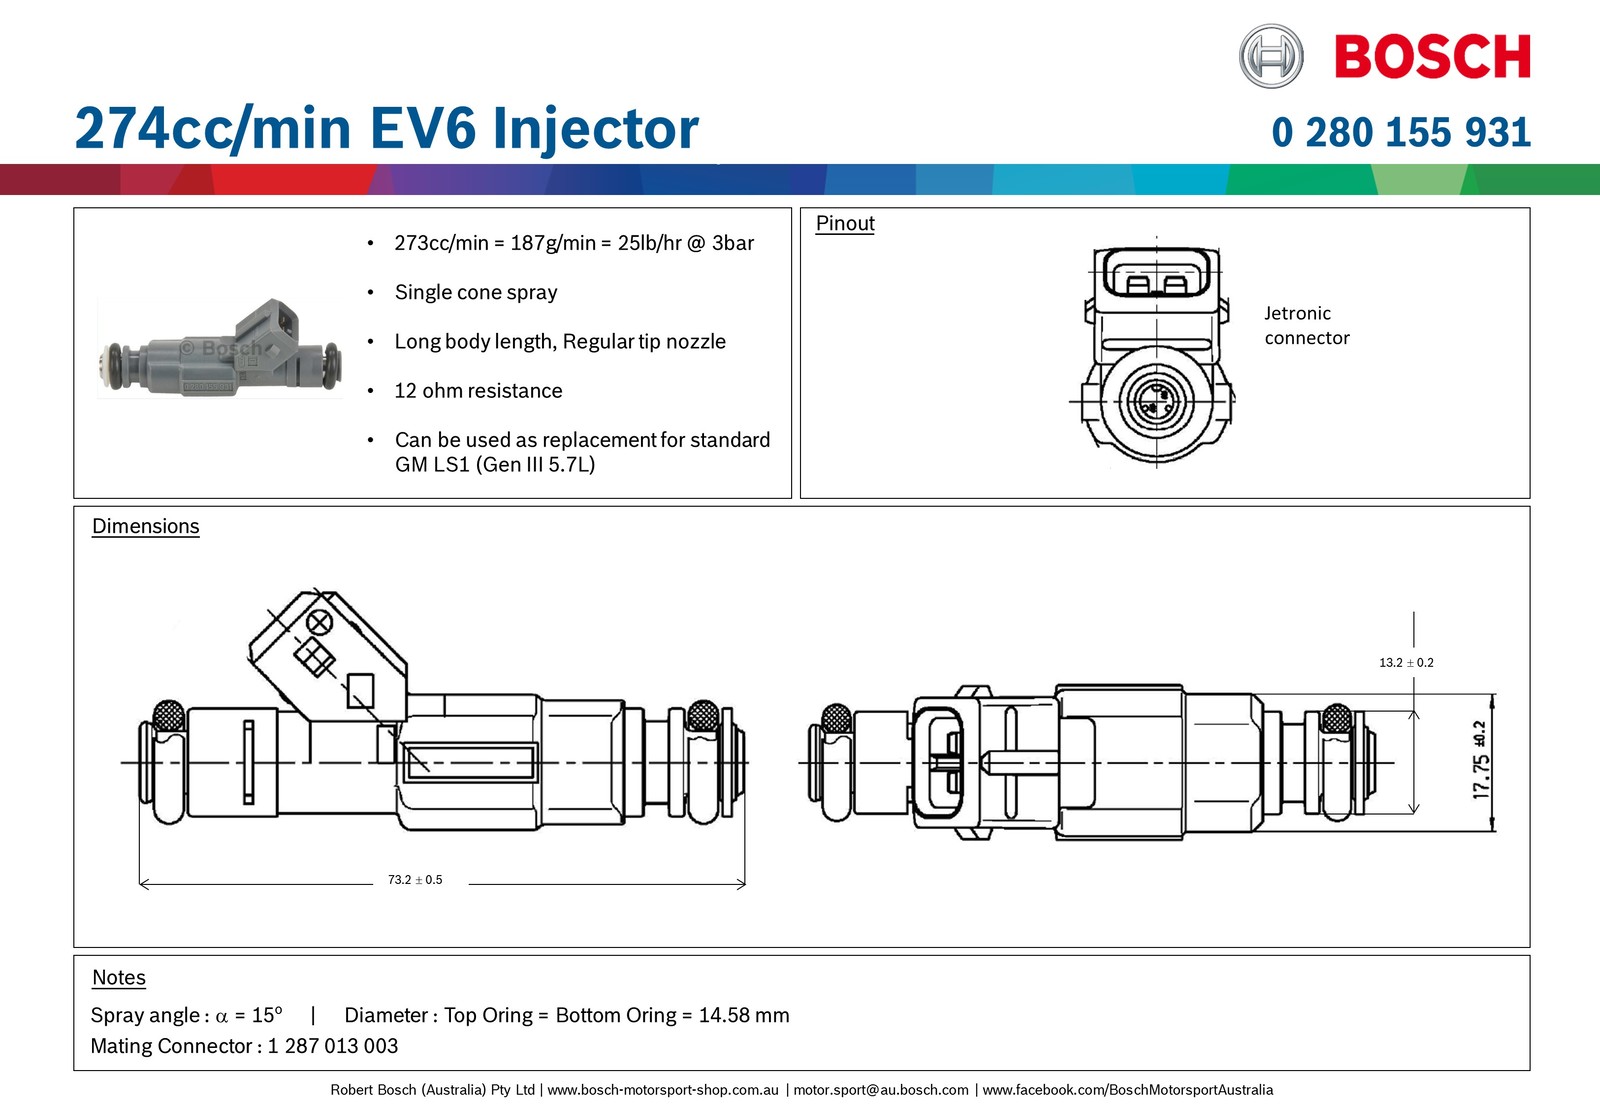Viewport: 1600px width, 1108px height.
Task: Open the www.bosch-motorsport-shop.com.au link
Action: (x=663, y=1090)
